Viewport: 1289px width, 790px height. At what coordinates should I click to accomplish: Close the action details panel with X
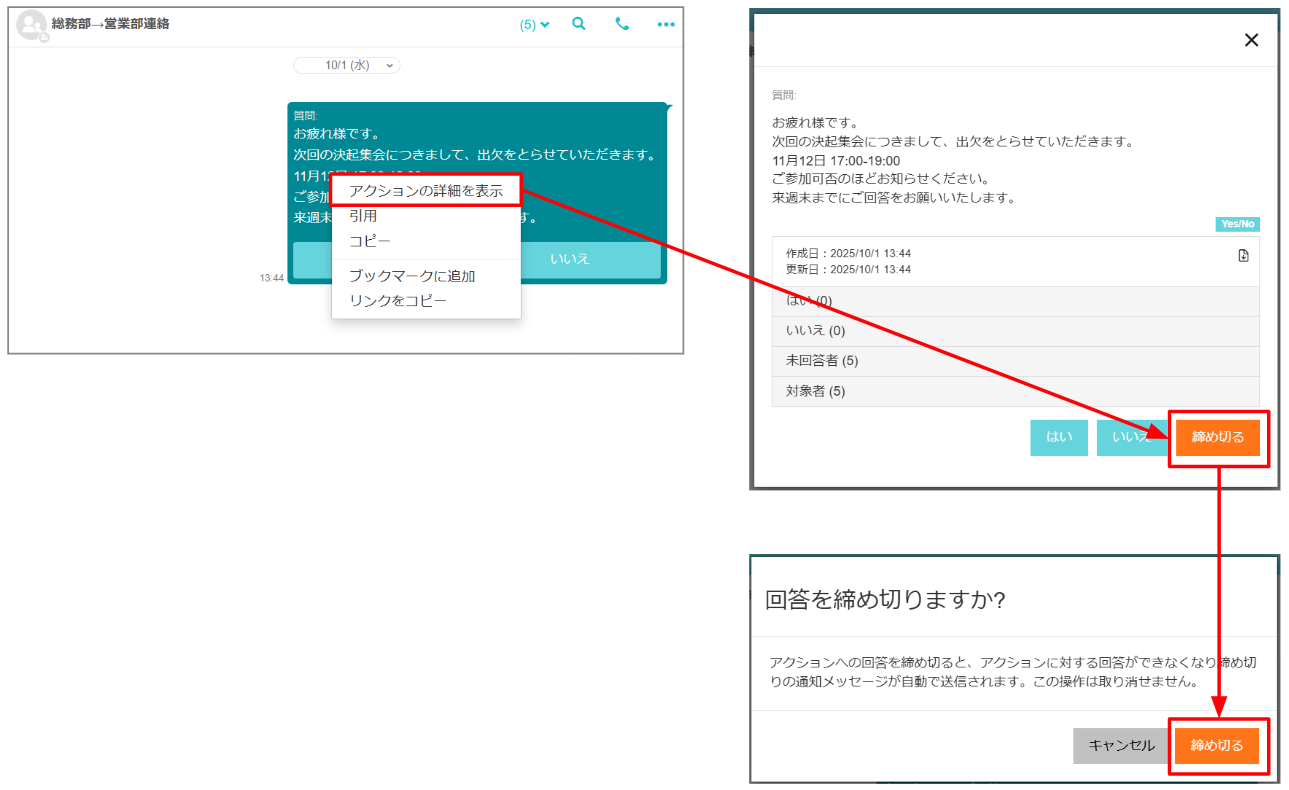pos(1250,40)
